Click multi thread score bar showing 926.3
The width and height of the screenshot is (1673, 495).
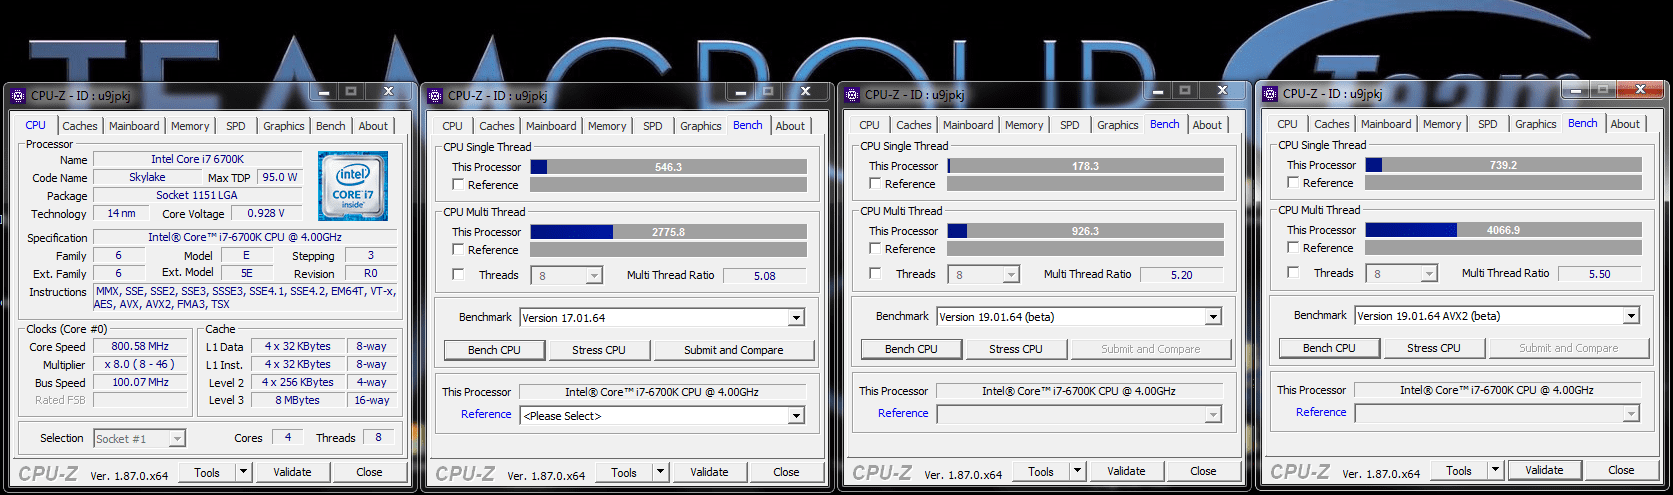pyautogui.click(x=1085, y=231)
